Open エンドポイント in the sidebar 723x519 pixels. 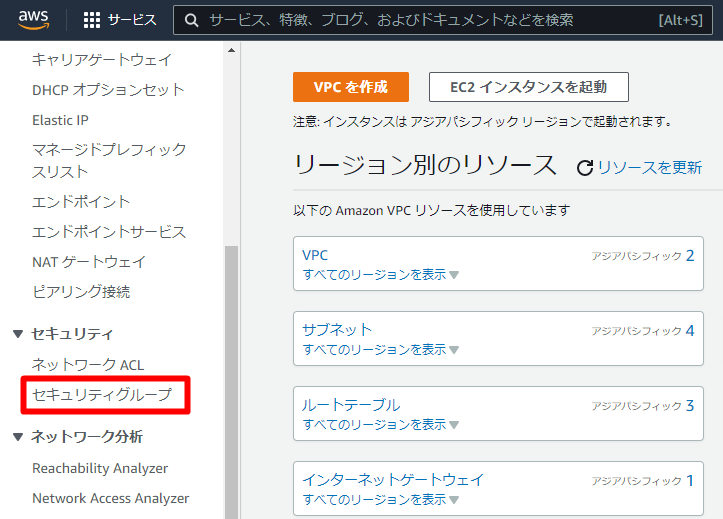[81, 201]
